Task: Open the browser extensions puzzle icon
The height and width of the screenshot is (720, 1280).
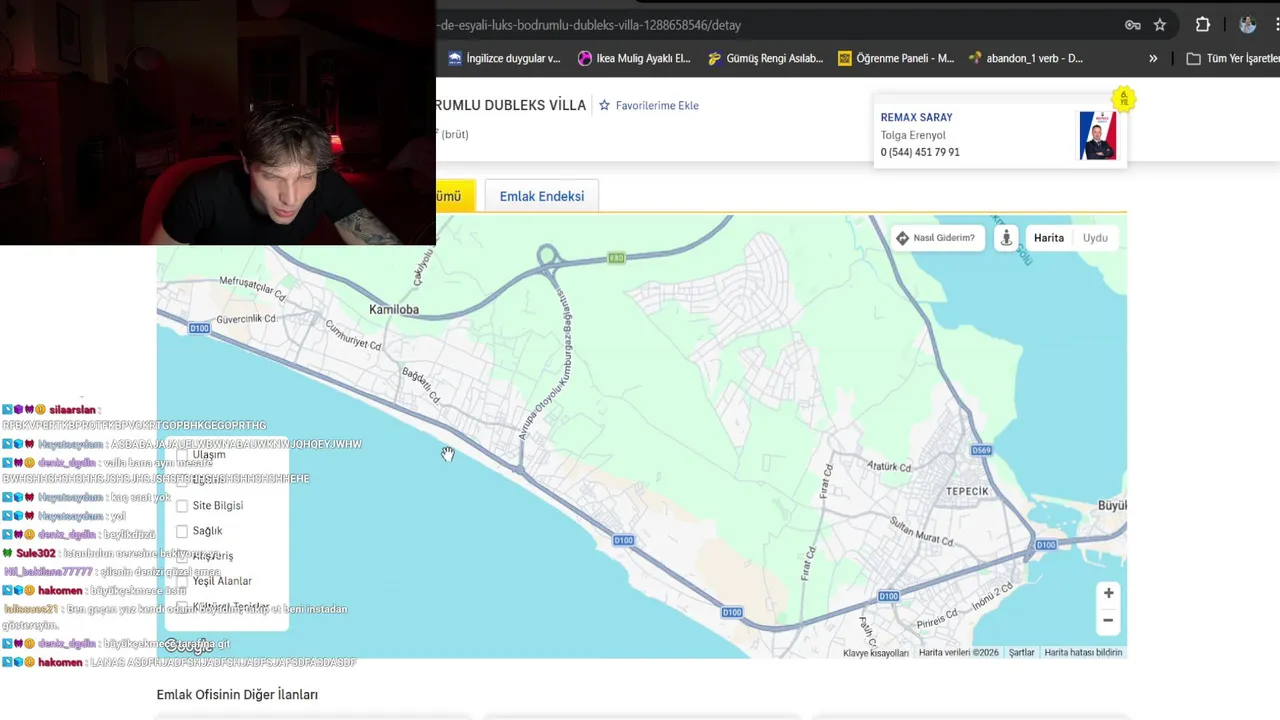Action: [x=1203, y=25]
